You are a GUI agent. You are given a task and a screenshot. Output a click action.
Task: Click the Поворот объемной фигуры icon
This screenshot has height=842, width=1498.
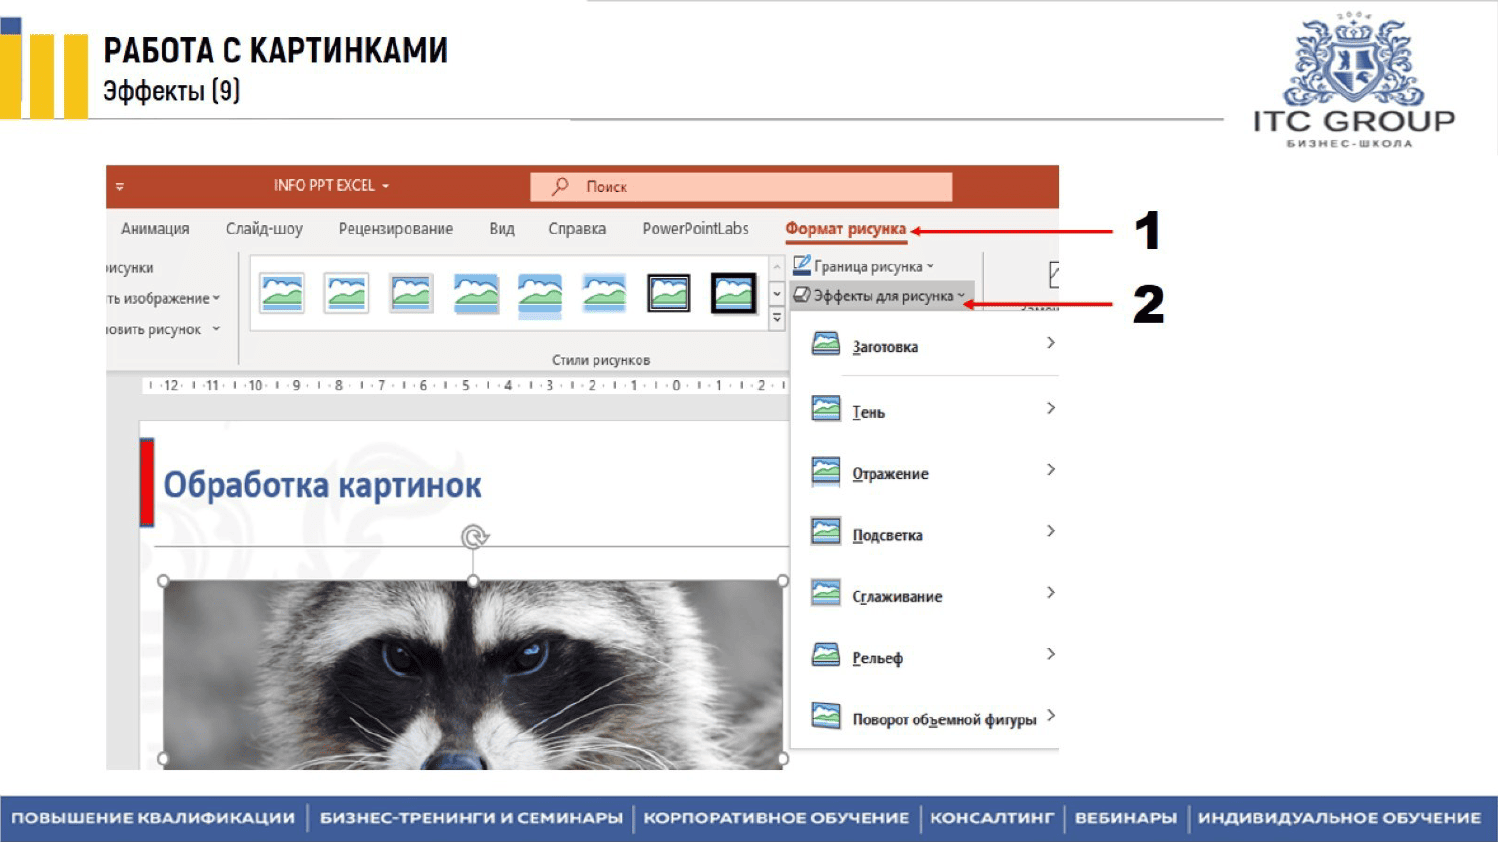click(826, 717)
